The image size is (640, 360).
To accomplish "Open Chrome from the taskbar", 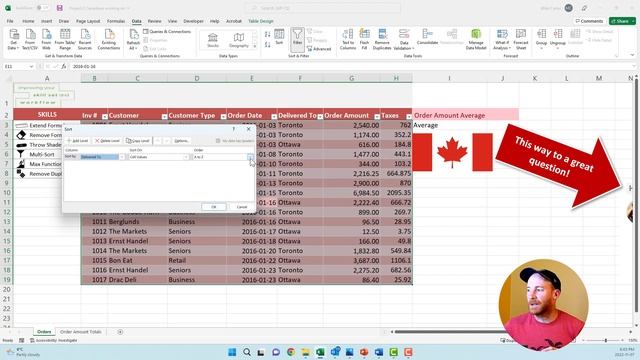I will 291,352.
